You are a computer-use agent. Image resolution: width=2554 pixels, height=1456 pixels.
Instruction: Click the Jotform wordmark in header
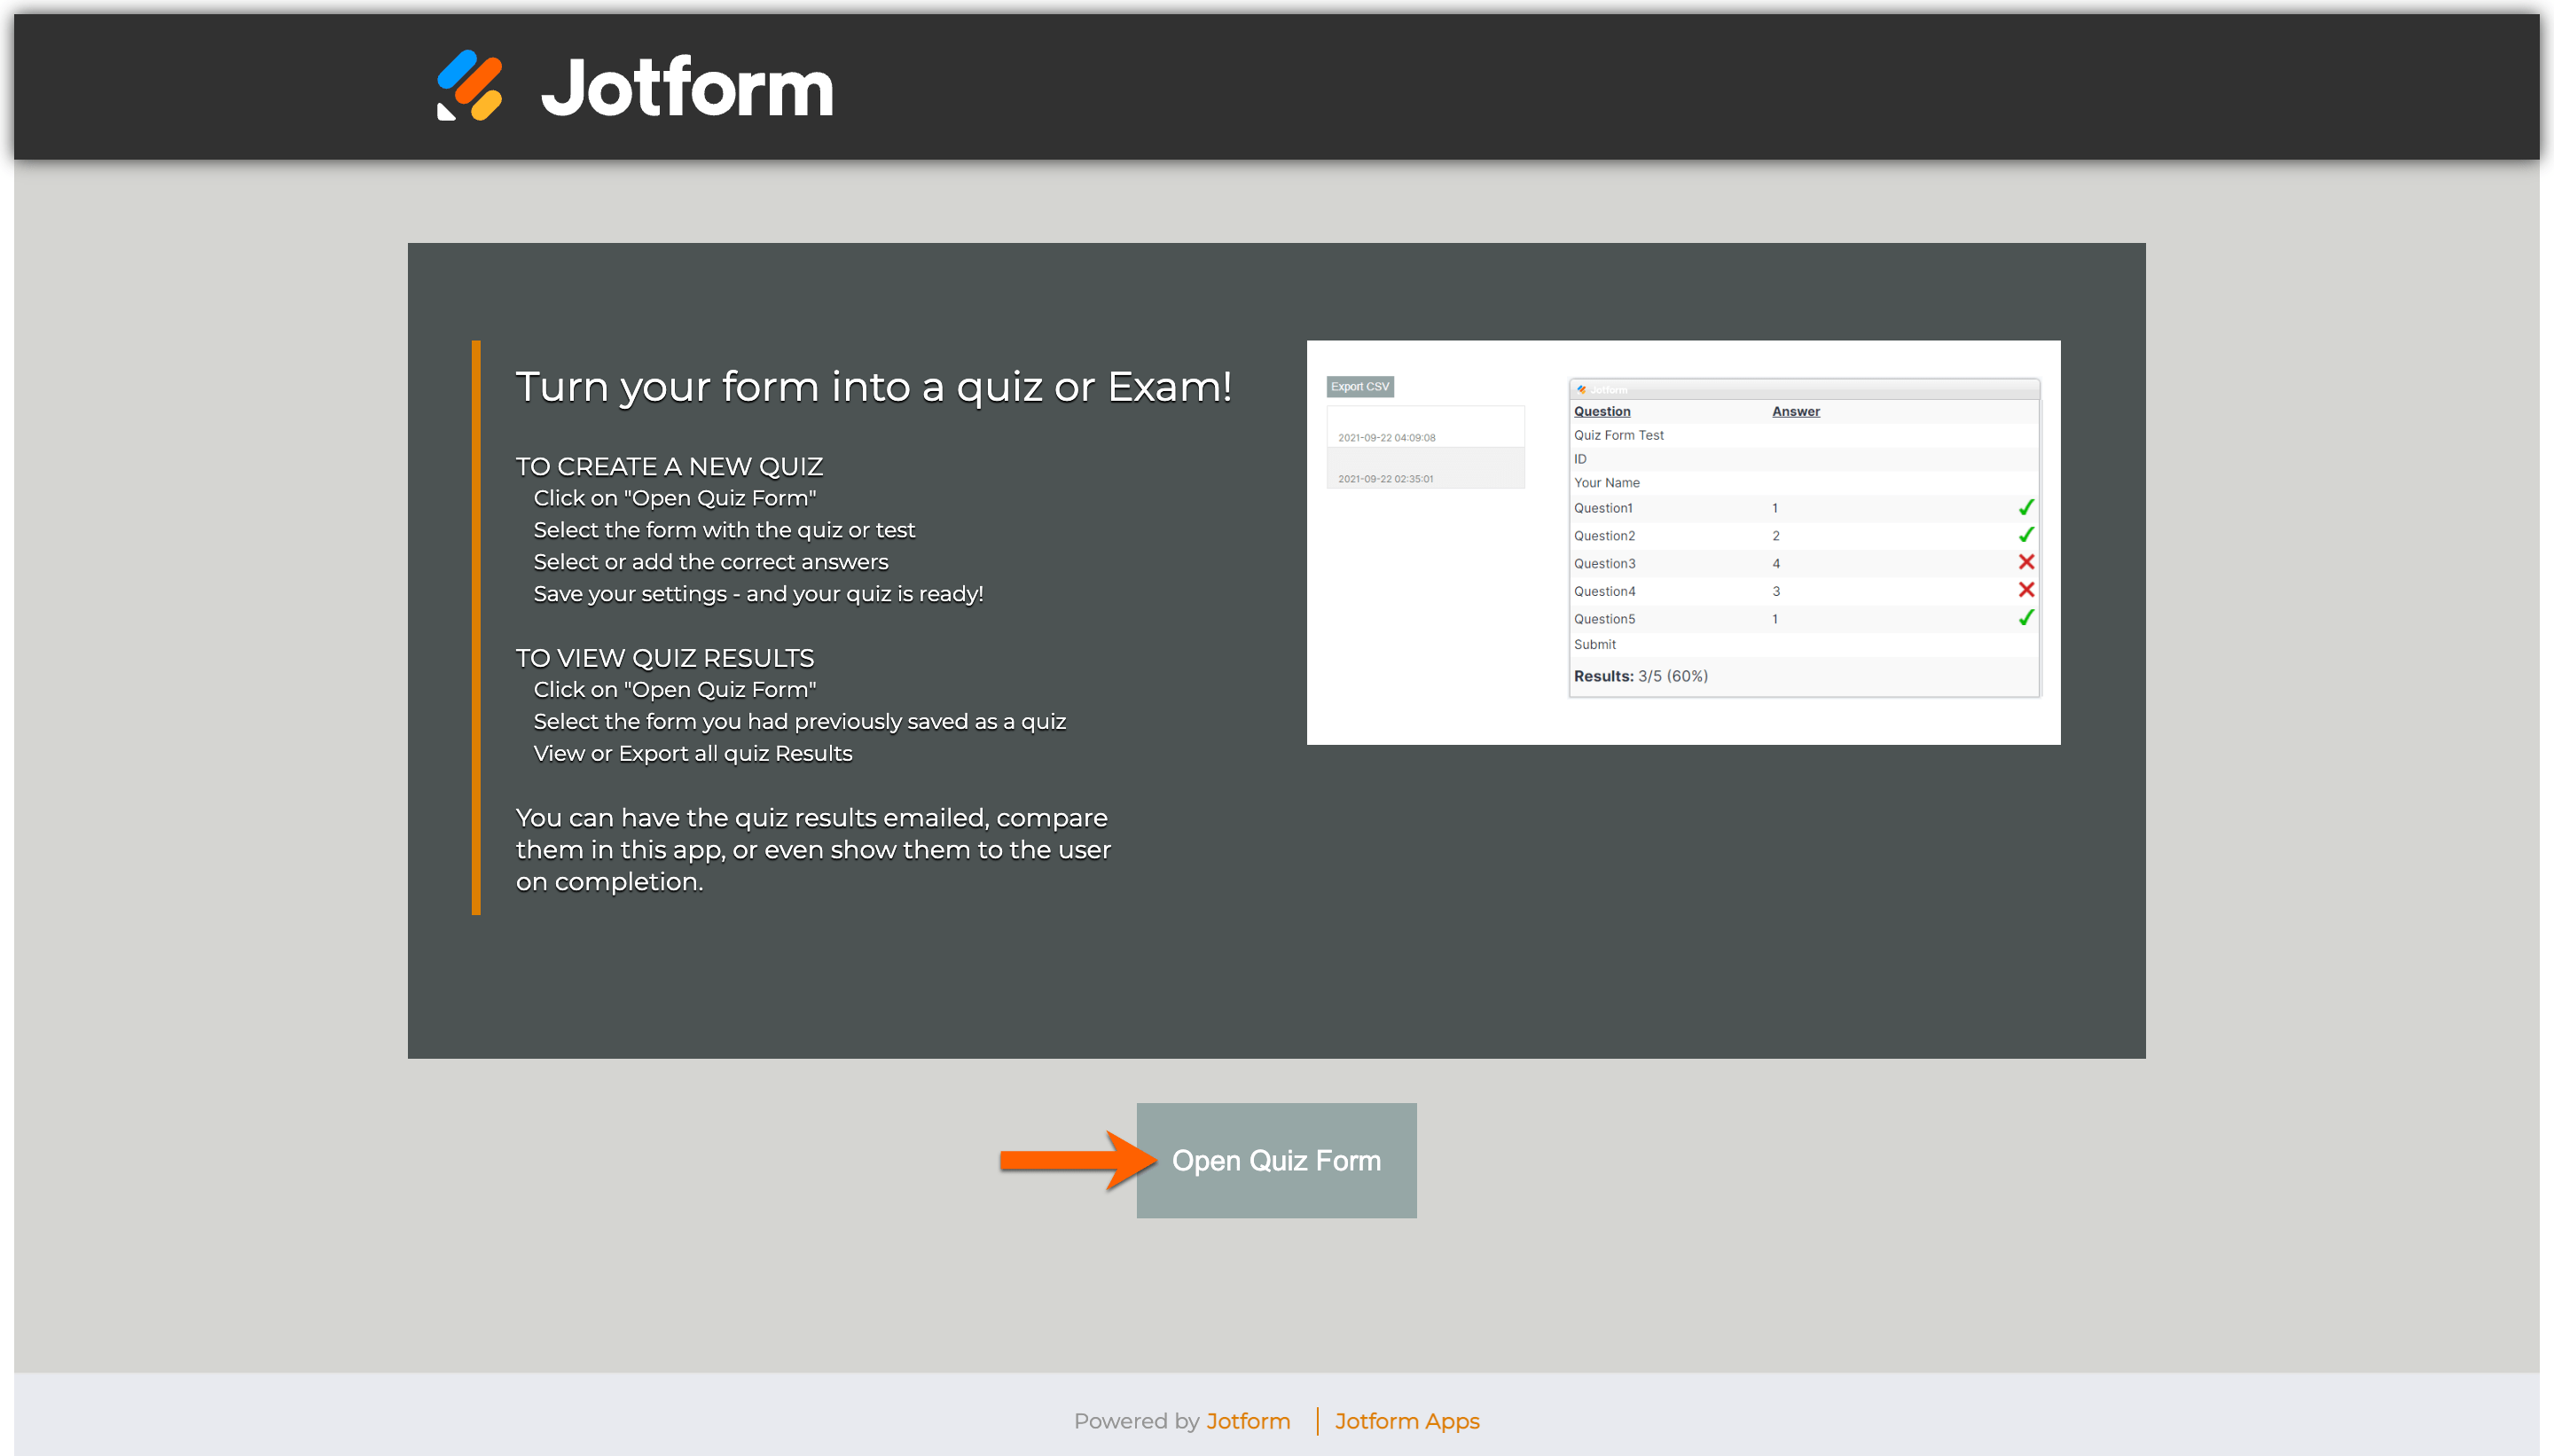click(687, 88)
